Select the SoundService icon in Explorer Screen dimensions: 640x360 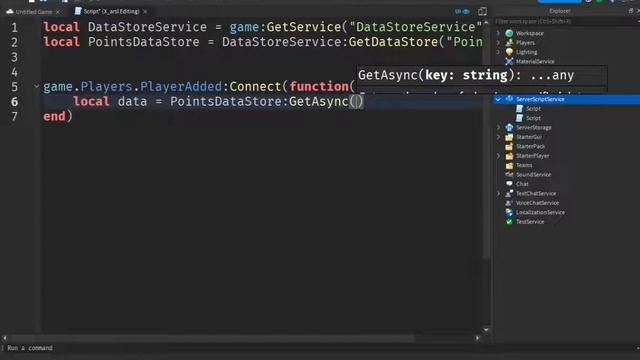(x=509, y=174)
